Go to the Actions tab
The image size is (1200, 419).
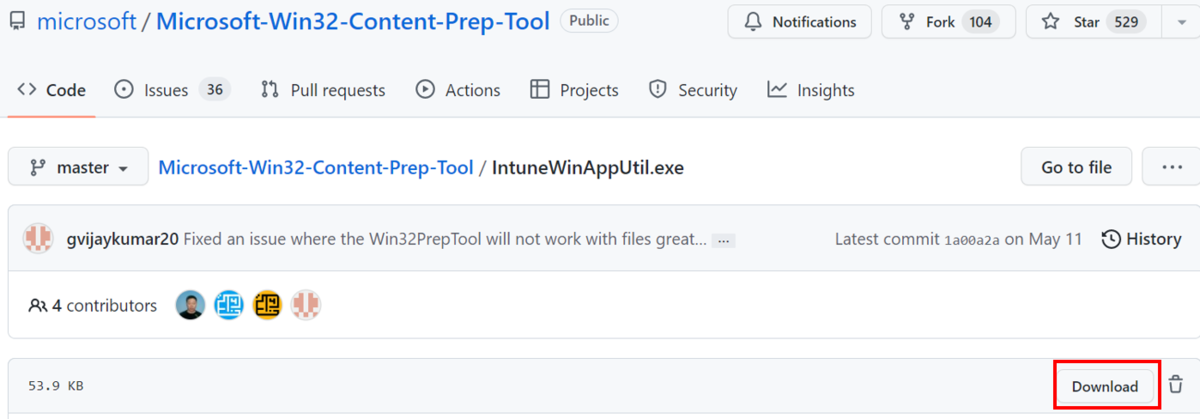pos(458,90)
